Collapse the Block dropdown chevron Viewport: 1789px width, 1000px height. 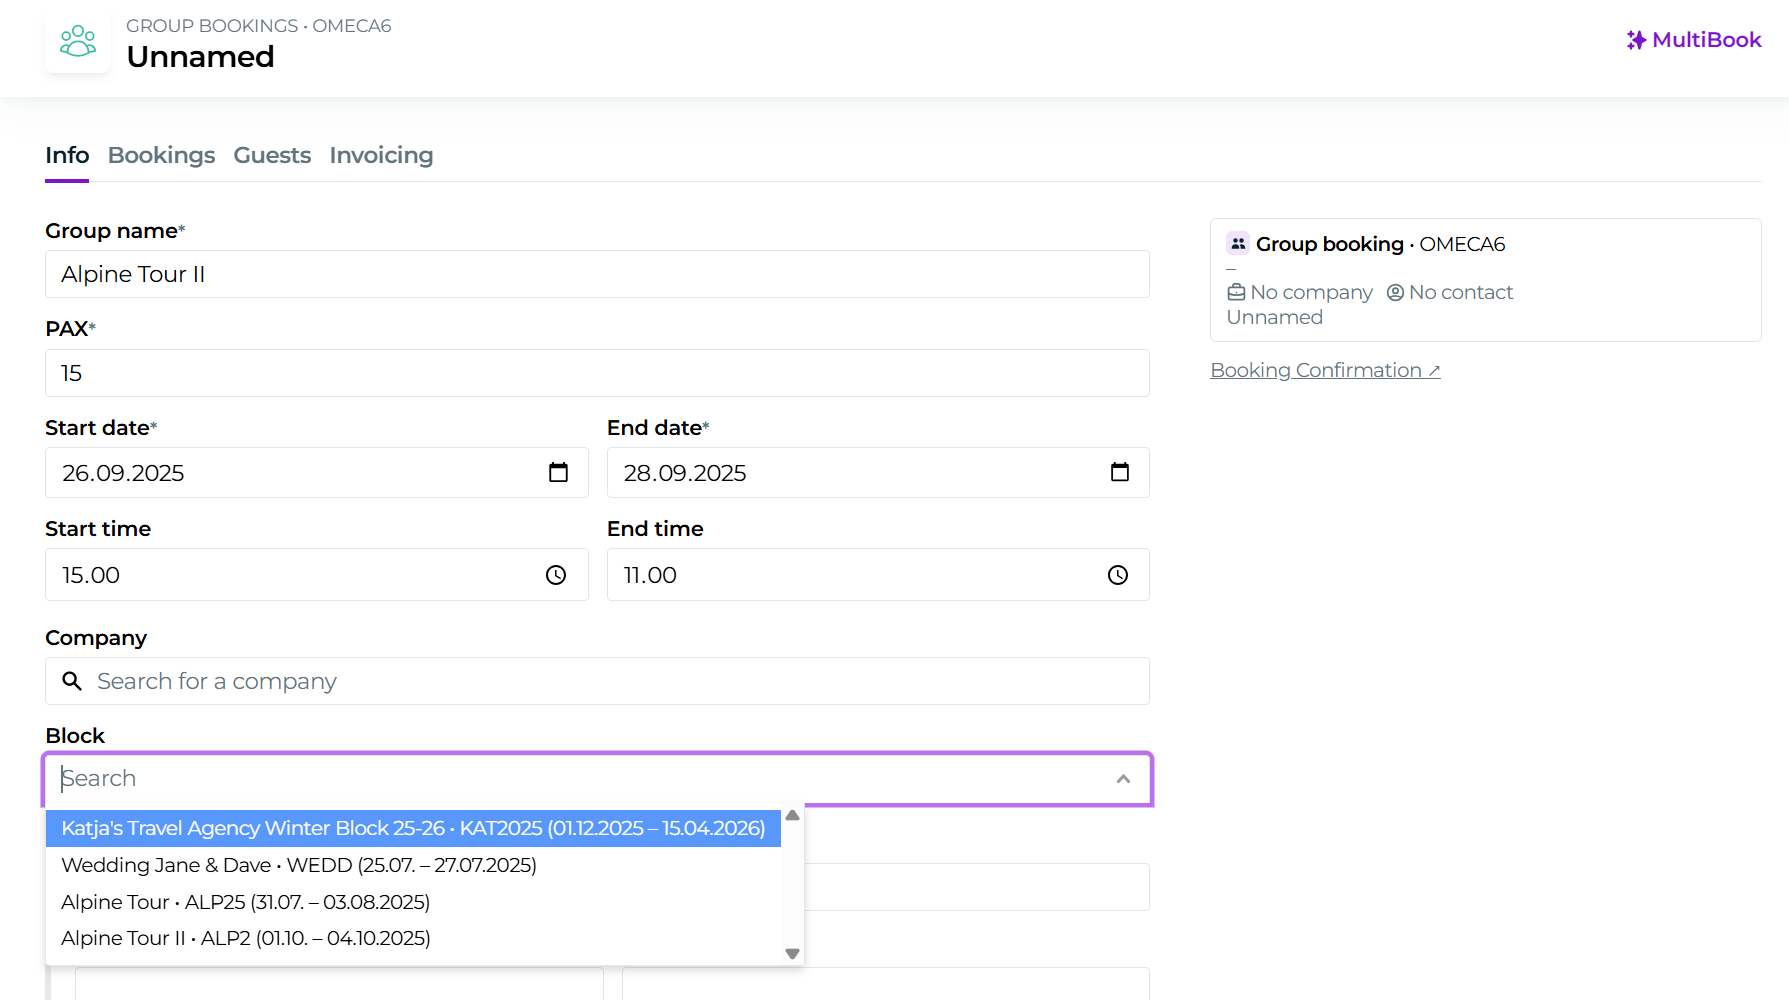pyautogui.click(x=1123, y=779)
